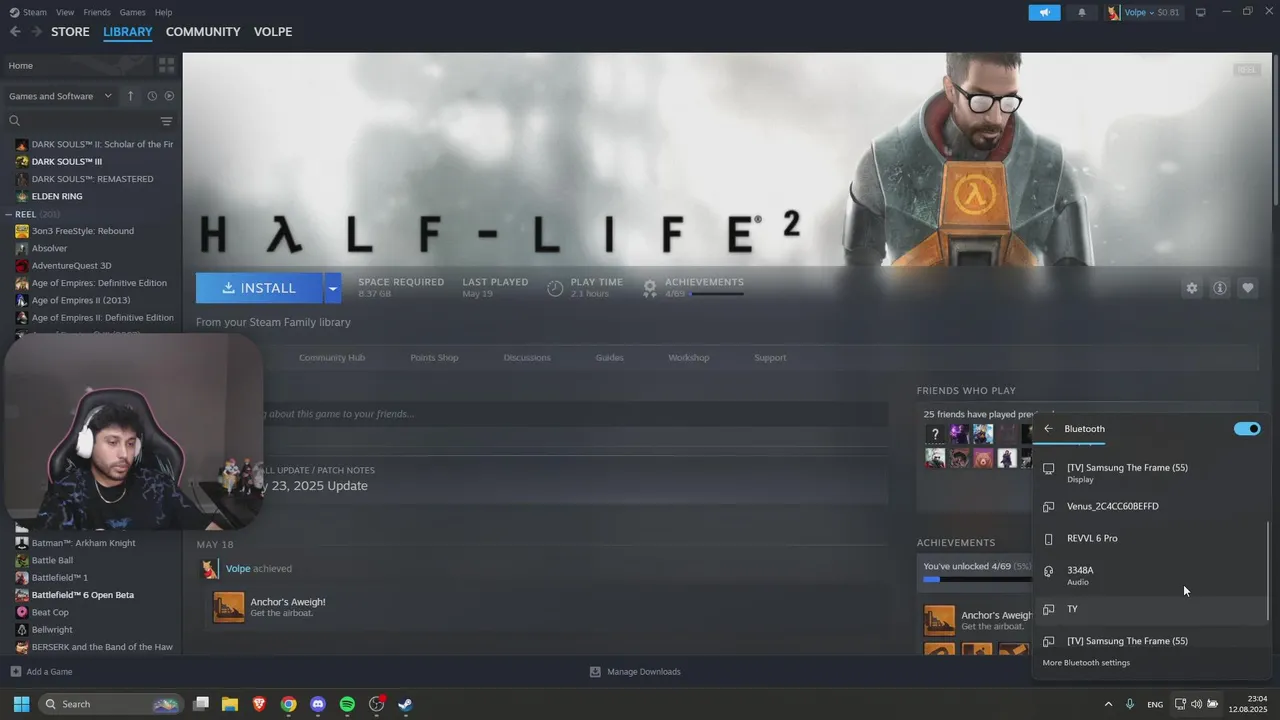Turn off the Bluetooth toggle switch
This screenshot has width=1280, height=720.
1247,429
